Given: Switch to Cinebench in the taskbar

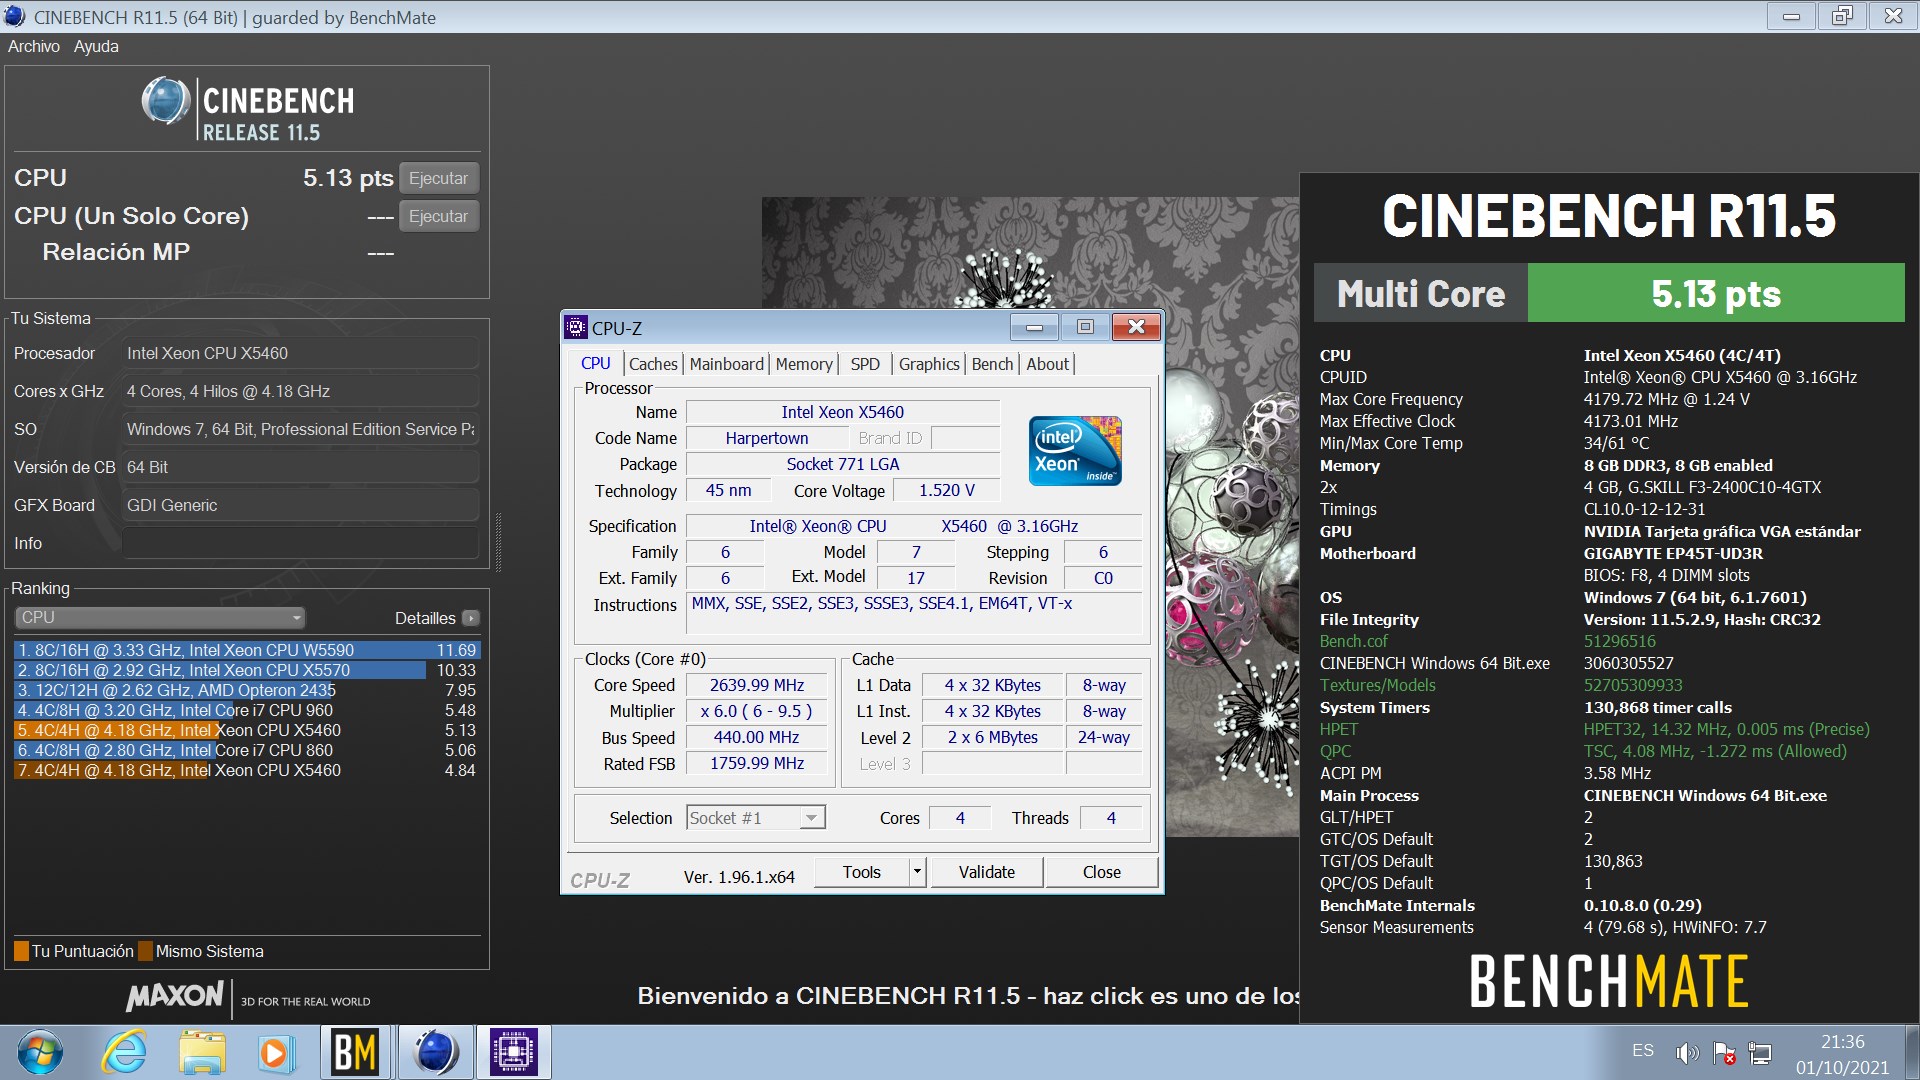Looking at the screenshot, I should click(435, 1053).
